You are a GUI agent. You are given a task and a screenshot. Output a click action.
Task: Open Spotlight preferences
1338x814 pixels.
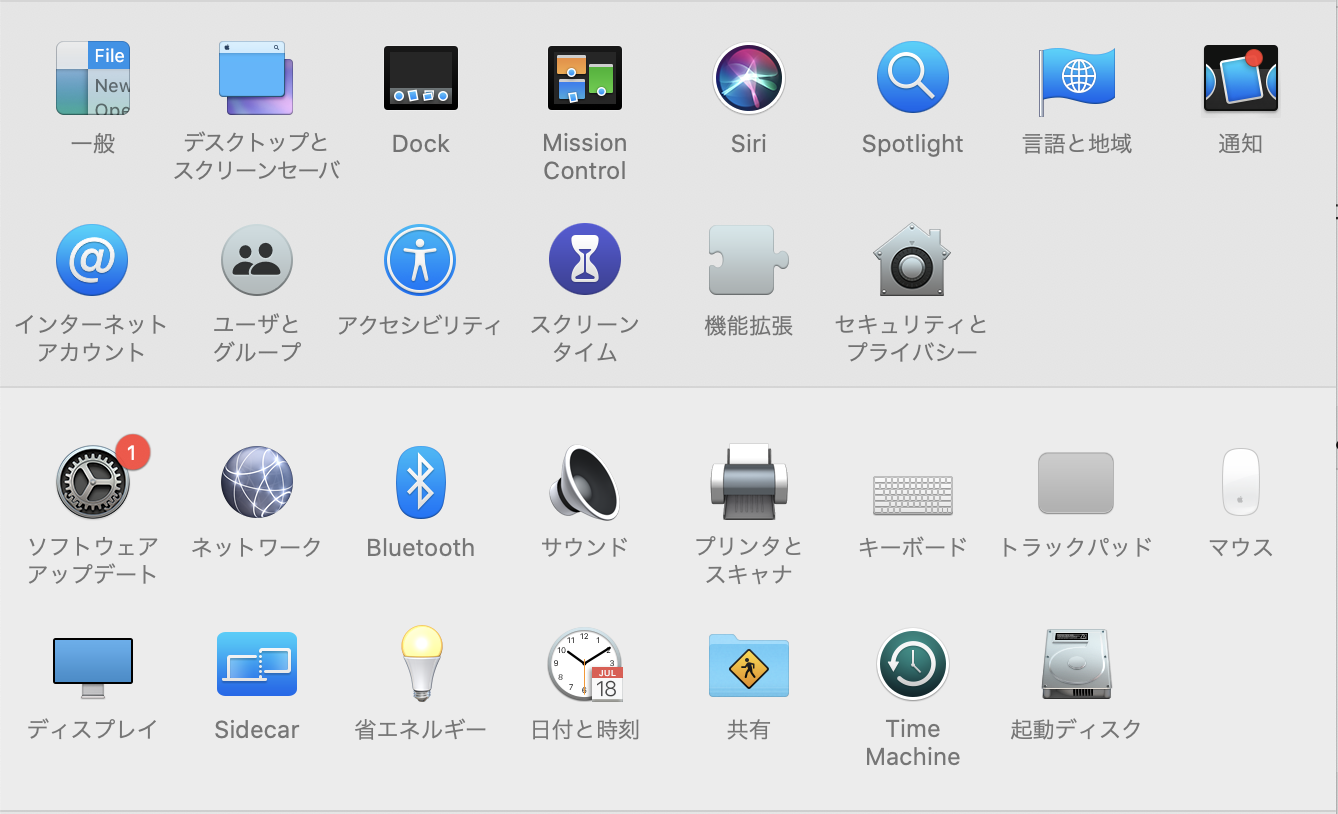[x=913, y=78]
